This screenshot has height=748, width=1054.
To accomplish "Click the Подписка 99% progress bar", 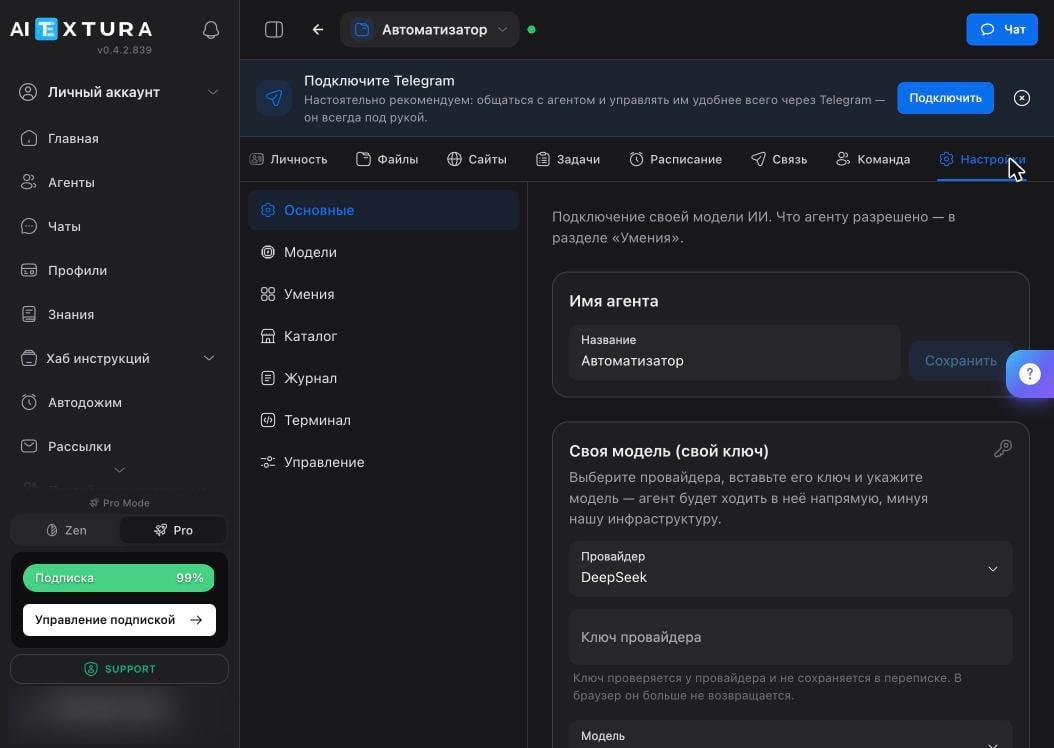I will 119,578.
